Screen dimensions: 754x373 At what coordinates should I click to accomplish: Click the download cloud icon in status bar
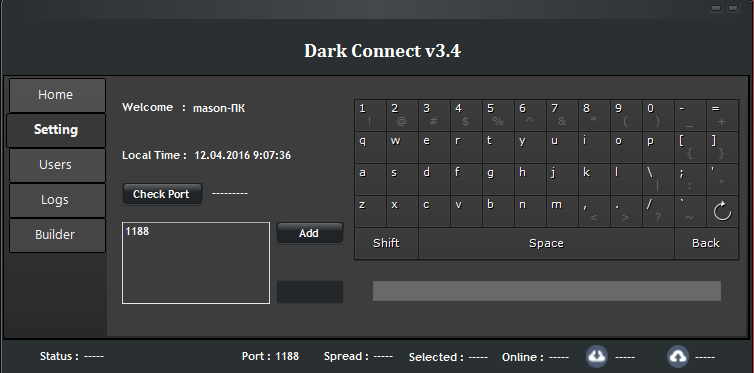[x=597, y=357]
